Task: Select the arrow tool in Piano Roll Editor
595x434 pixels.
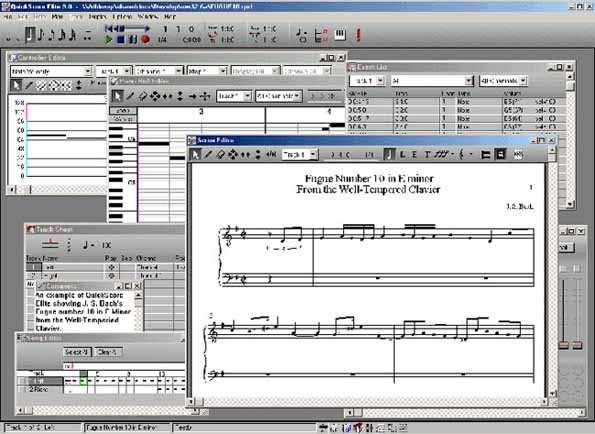Action: tap(117, 96)
